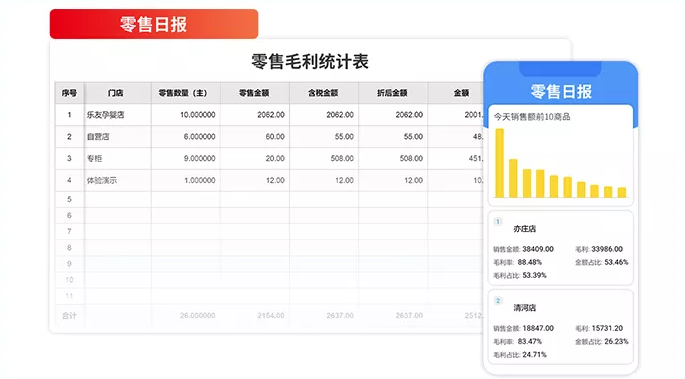Click 含税金额 55.00 in 自营店 row
Viewport: 685px width, 379px height.
[344, 137]
